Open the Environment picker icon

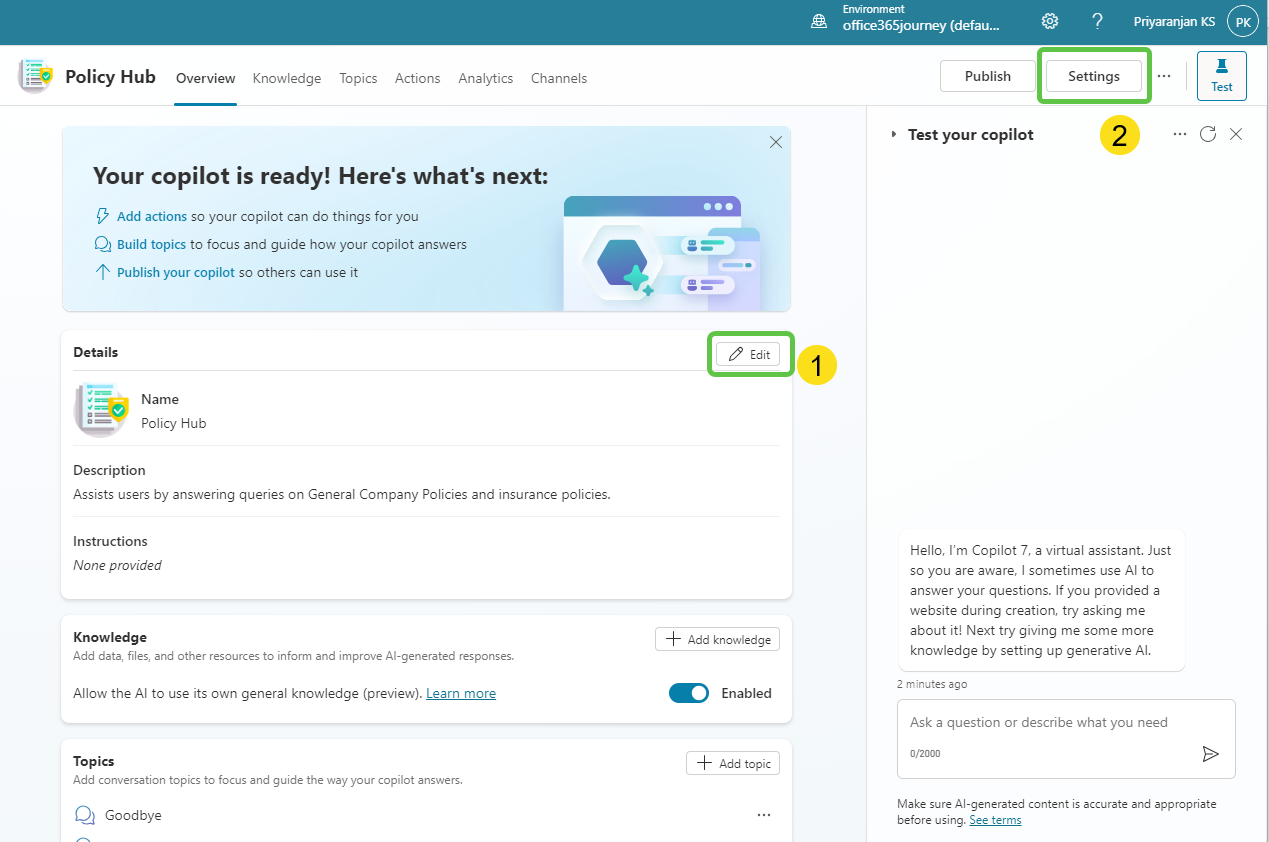coord(819,21)
